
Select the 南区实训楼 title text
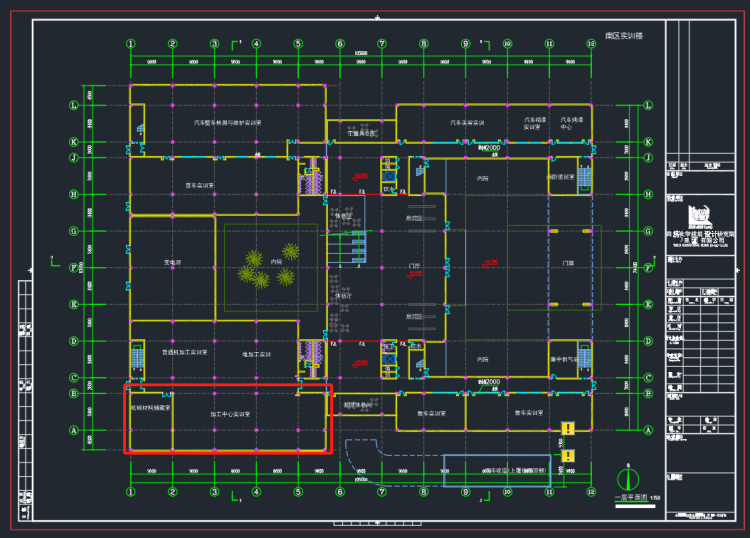coord(624,35)
